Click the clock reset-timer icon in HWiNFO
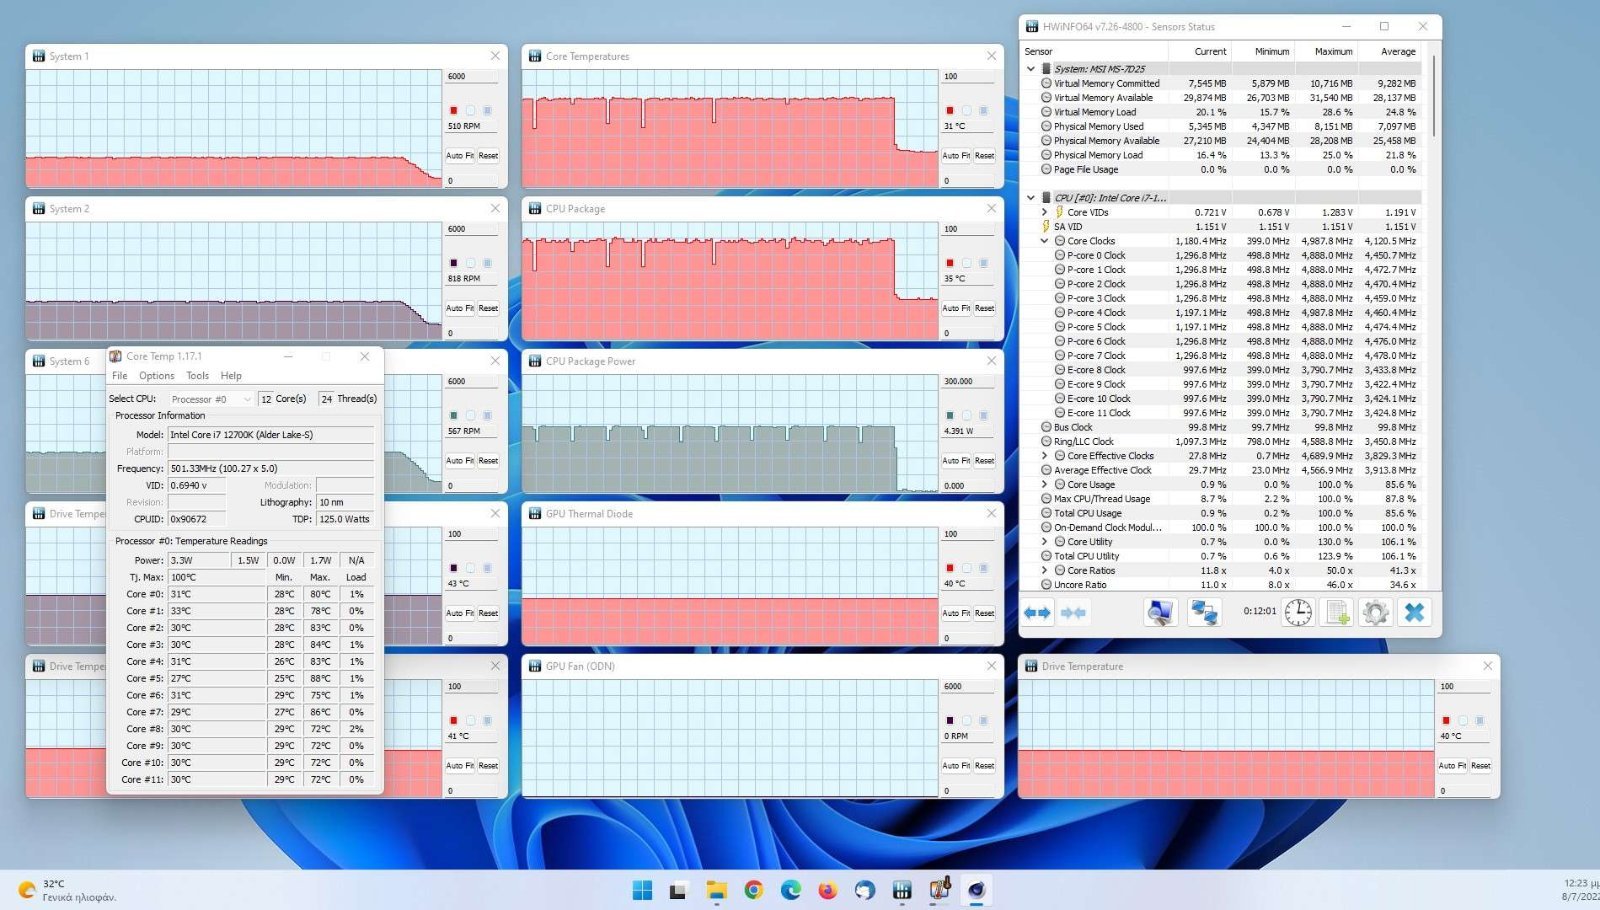 point(1298,612)
